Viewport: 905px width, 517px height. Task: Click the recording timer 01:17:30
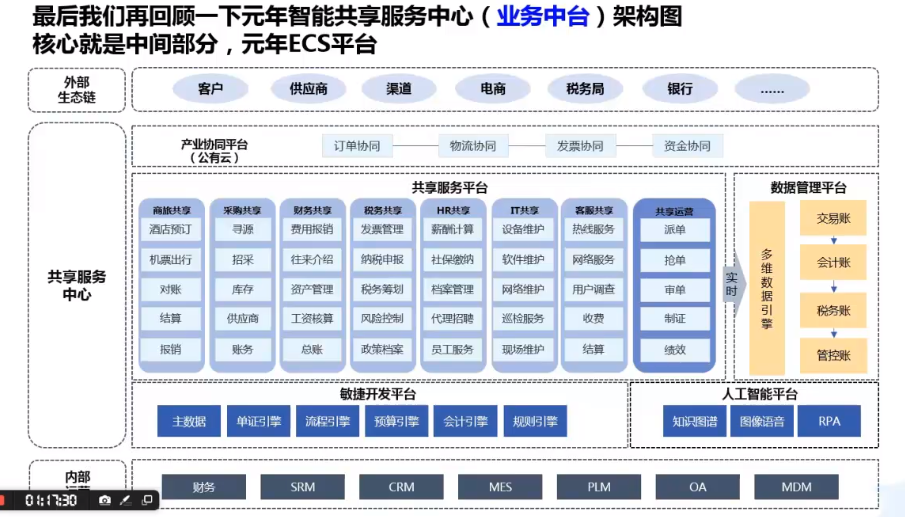coord(51,500)
